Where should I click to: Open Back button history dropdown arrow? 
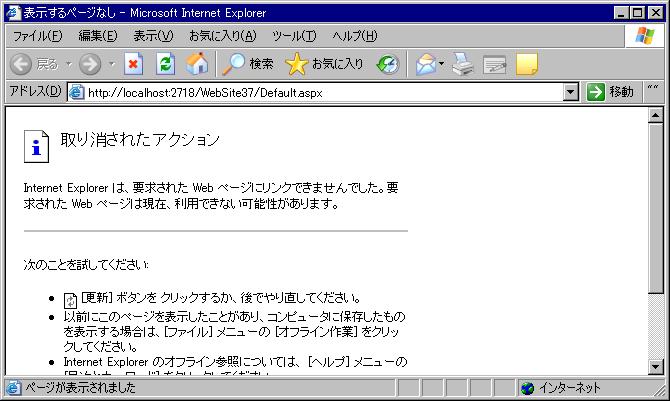click(69, 64)
